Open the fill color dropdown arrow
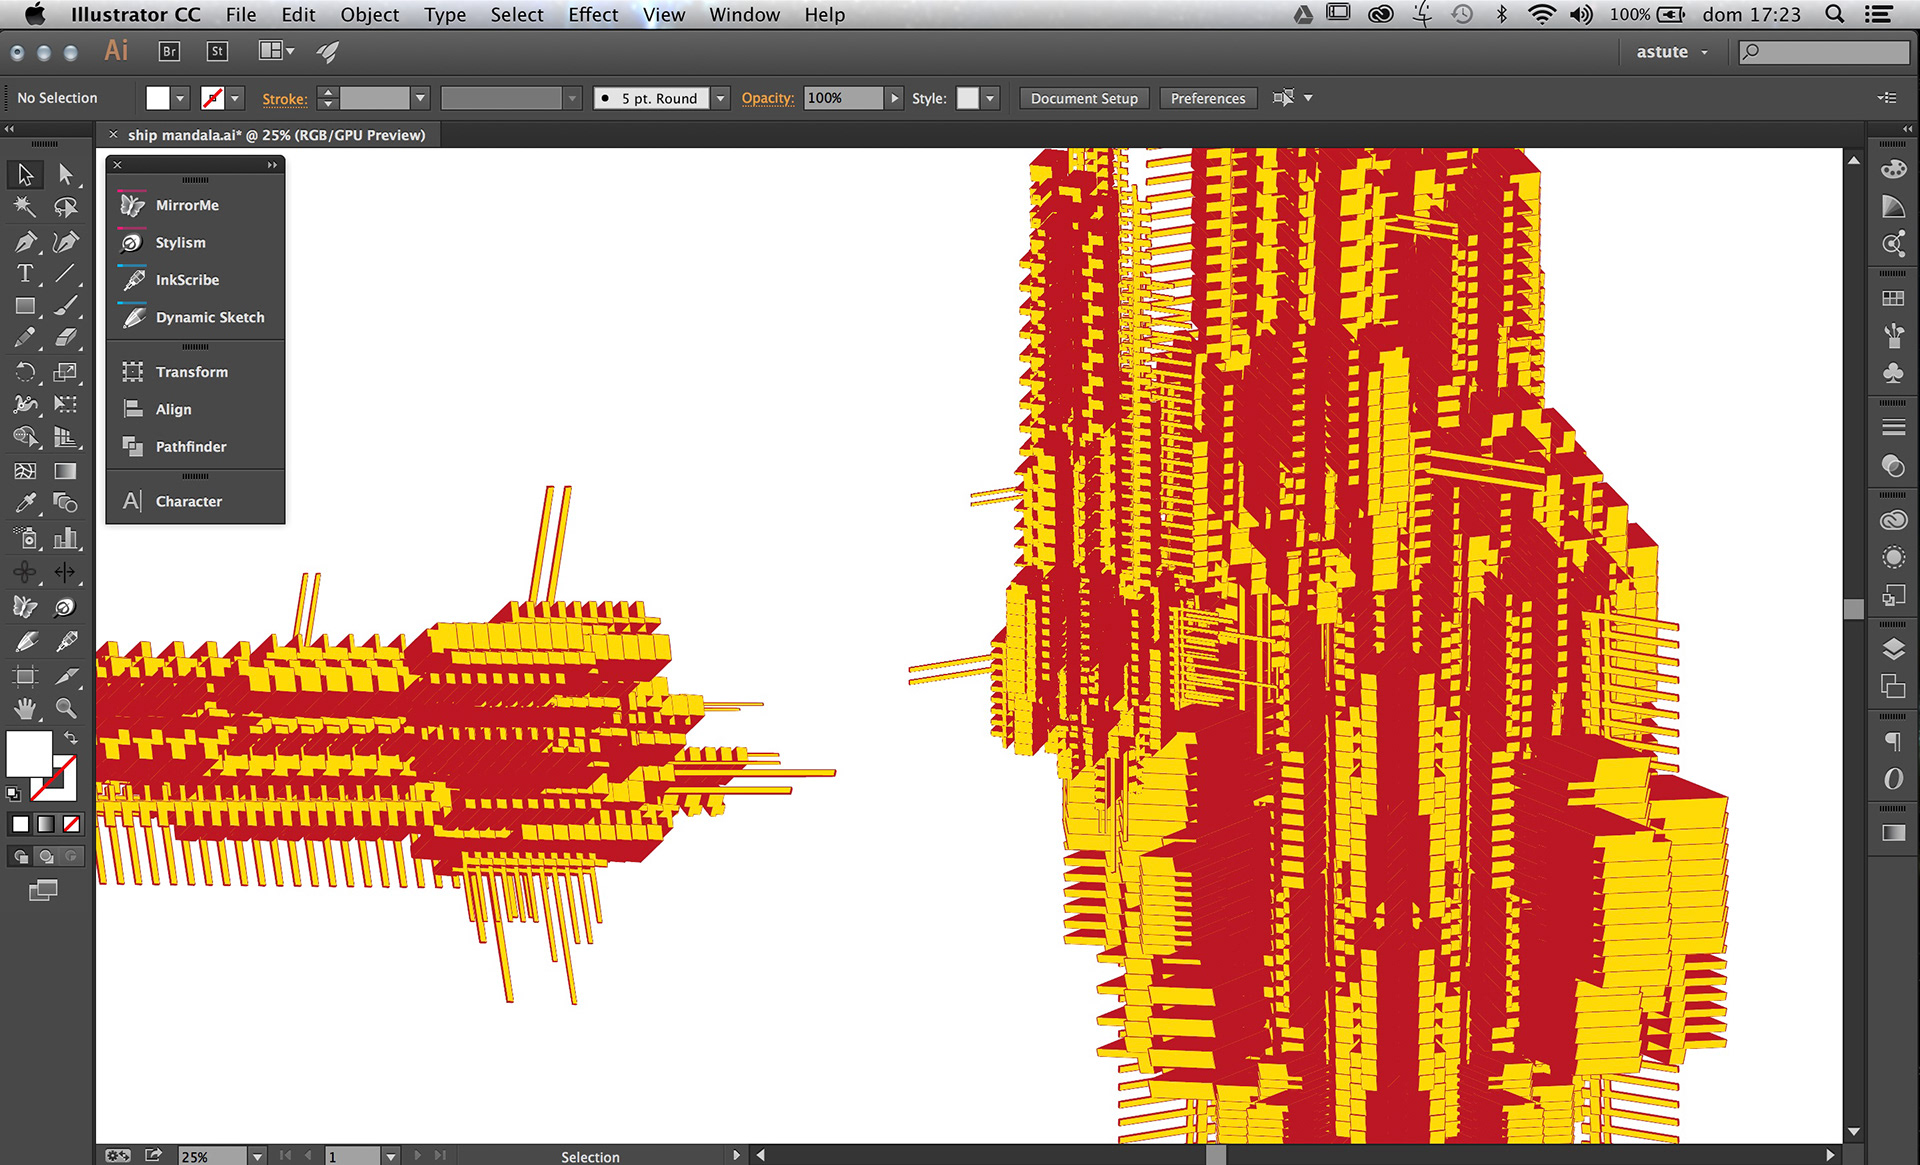The image size is (1920, 1165). [x=181, y=98]
